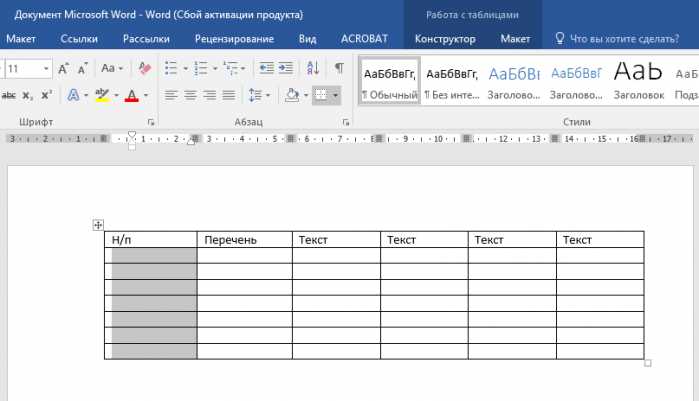Apply the Без интервала style

452,81
